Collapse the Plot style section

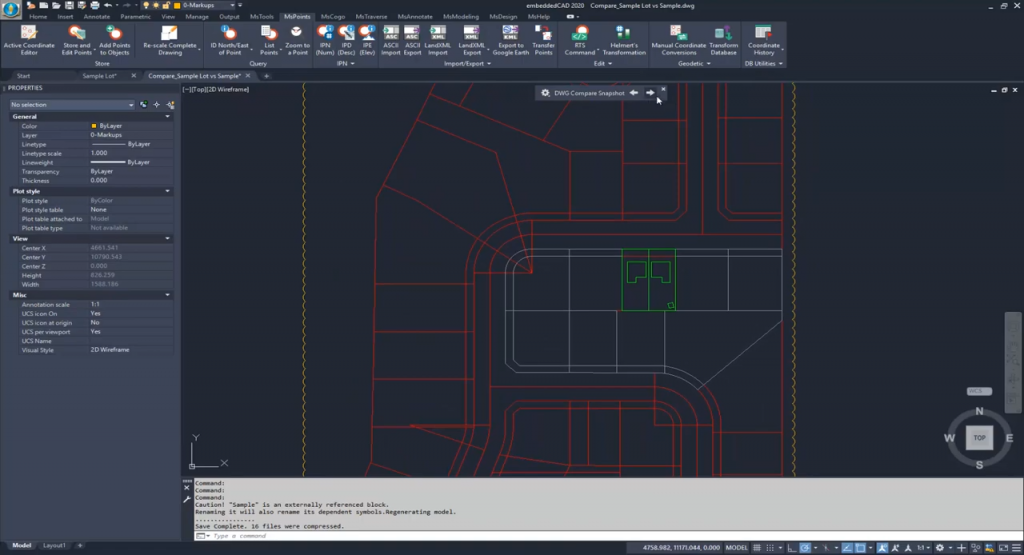(x=168, y=191)
